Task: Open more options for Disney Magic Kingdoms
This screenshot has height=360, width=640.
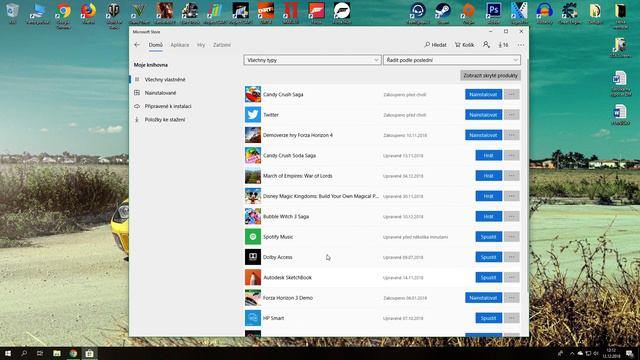Action: pos(511,196)
